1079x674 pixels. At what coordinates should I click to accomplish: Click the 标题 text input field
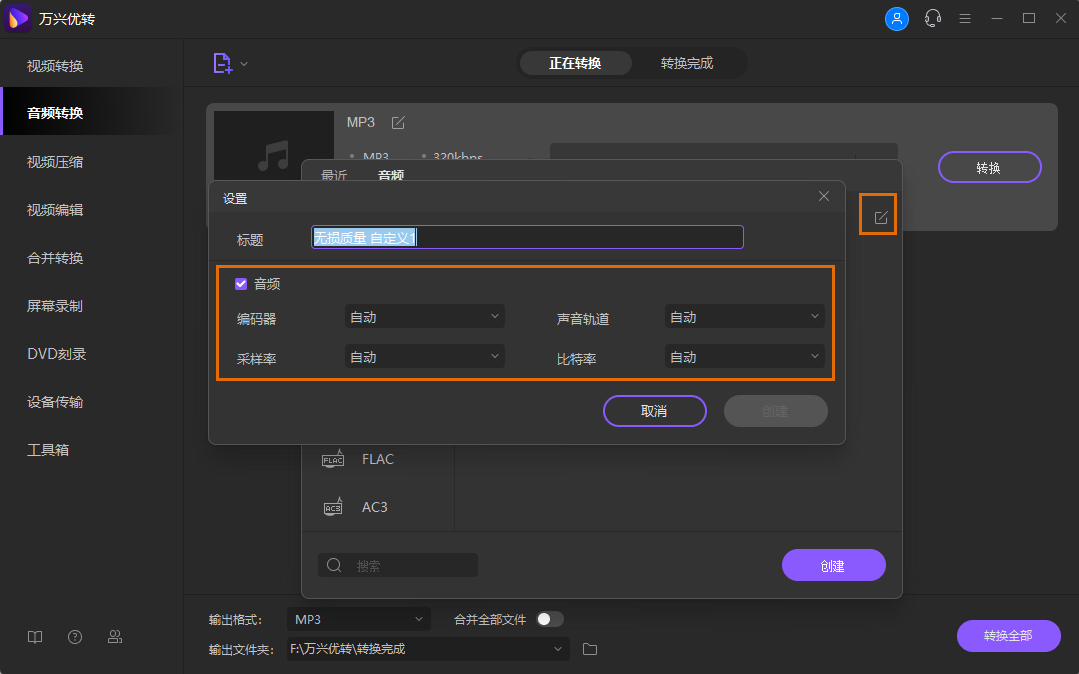click(x=527, y=237)
